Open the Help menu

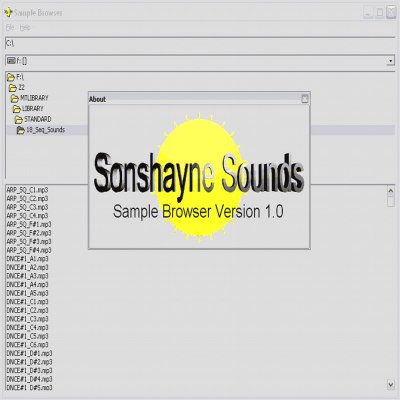25,28
